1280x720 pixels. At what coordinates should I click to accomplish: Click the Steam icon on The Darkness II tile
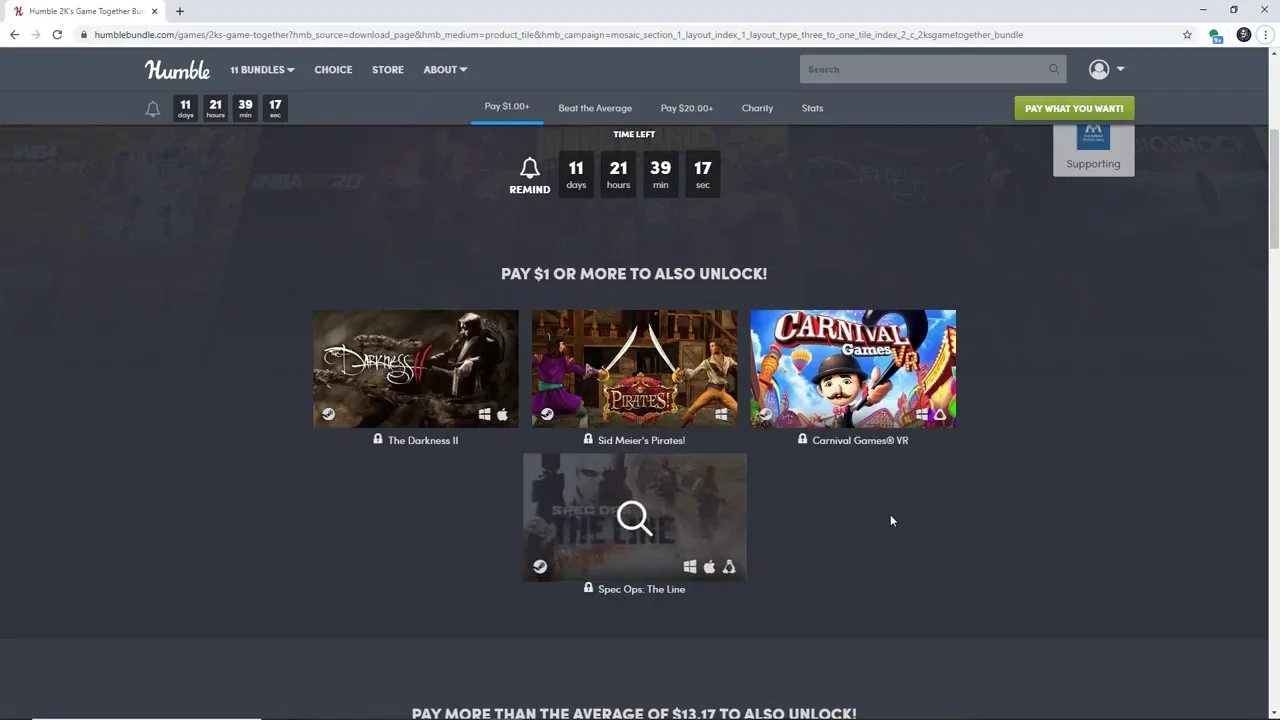[x=328, y=414]
